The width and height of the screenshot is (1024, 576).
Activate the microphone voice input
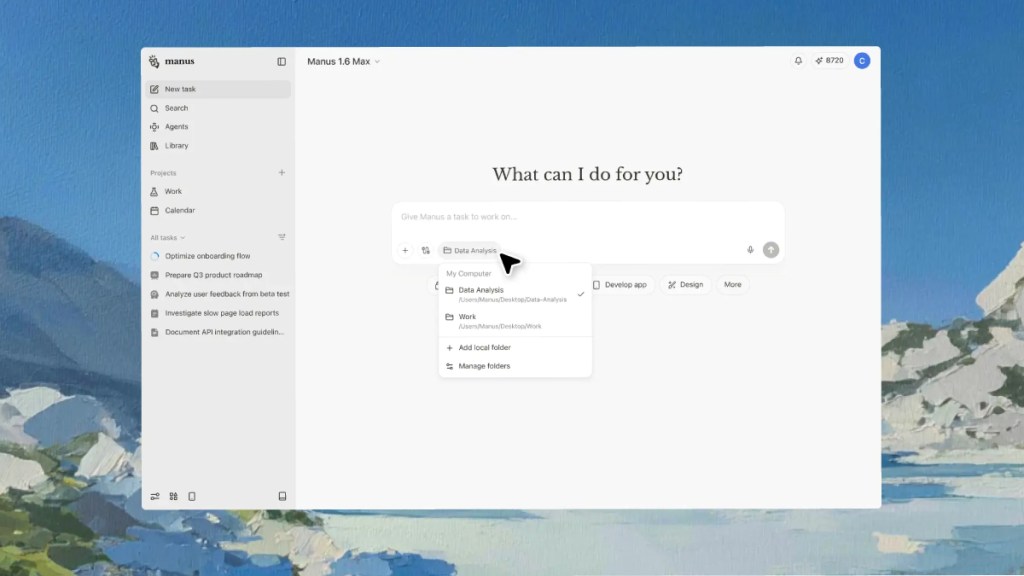(750, 250)
